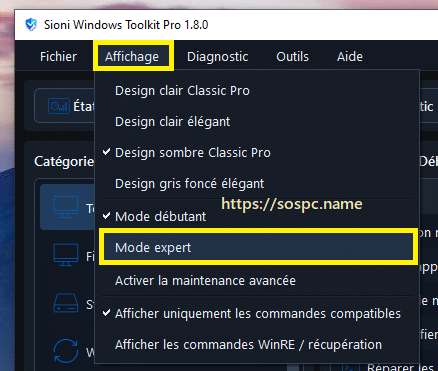Open the Fichier menu

[58, 57]
